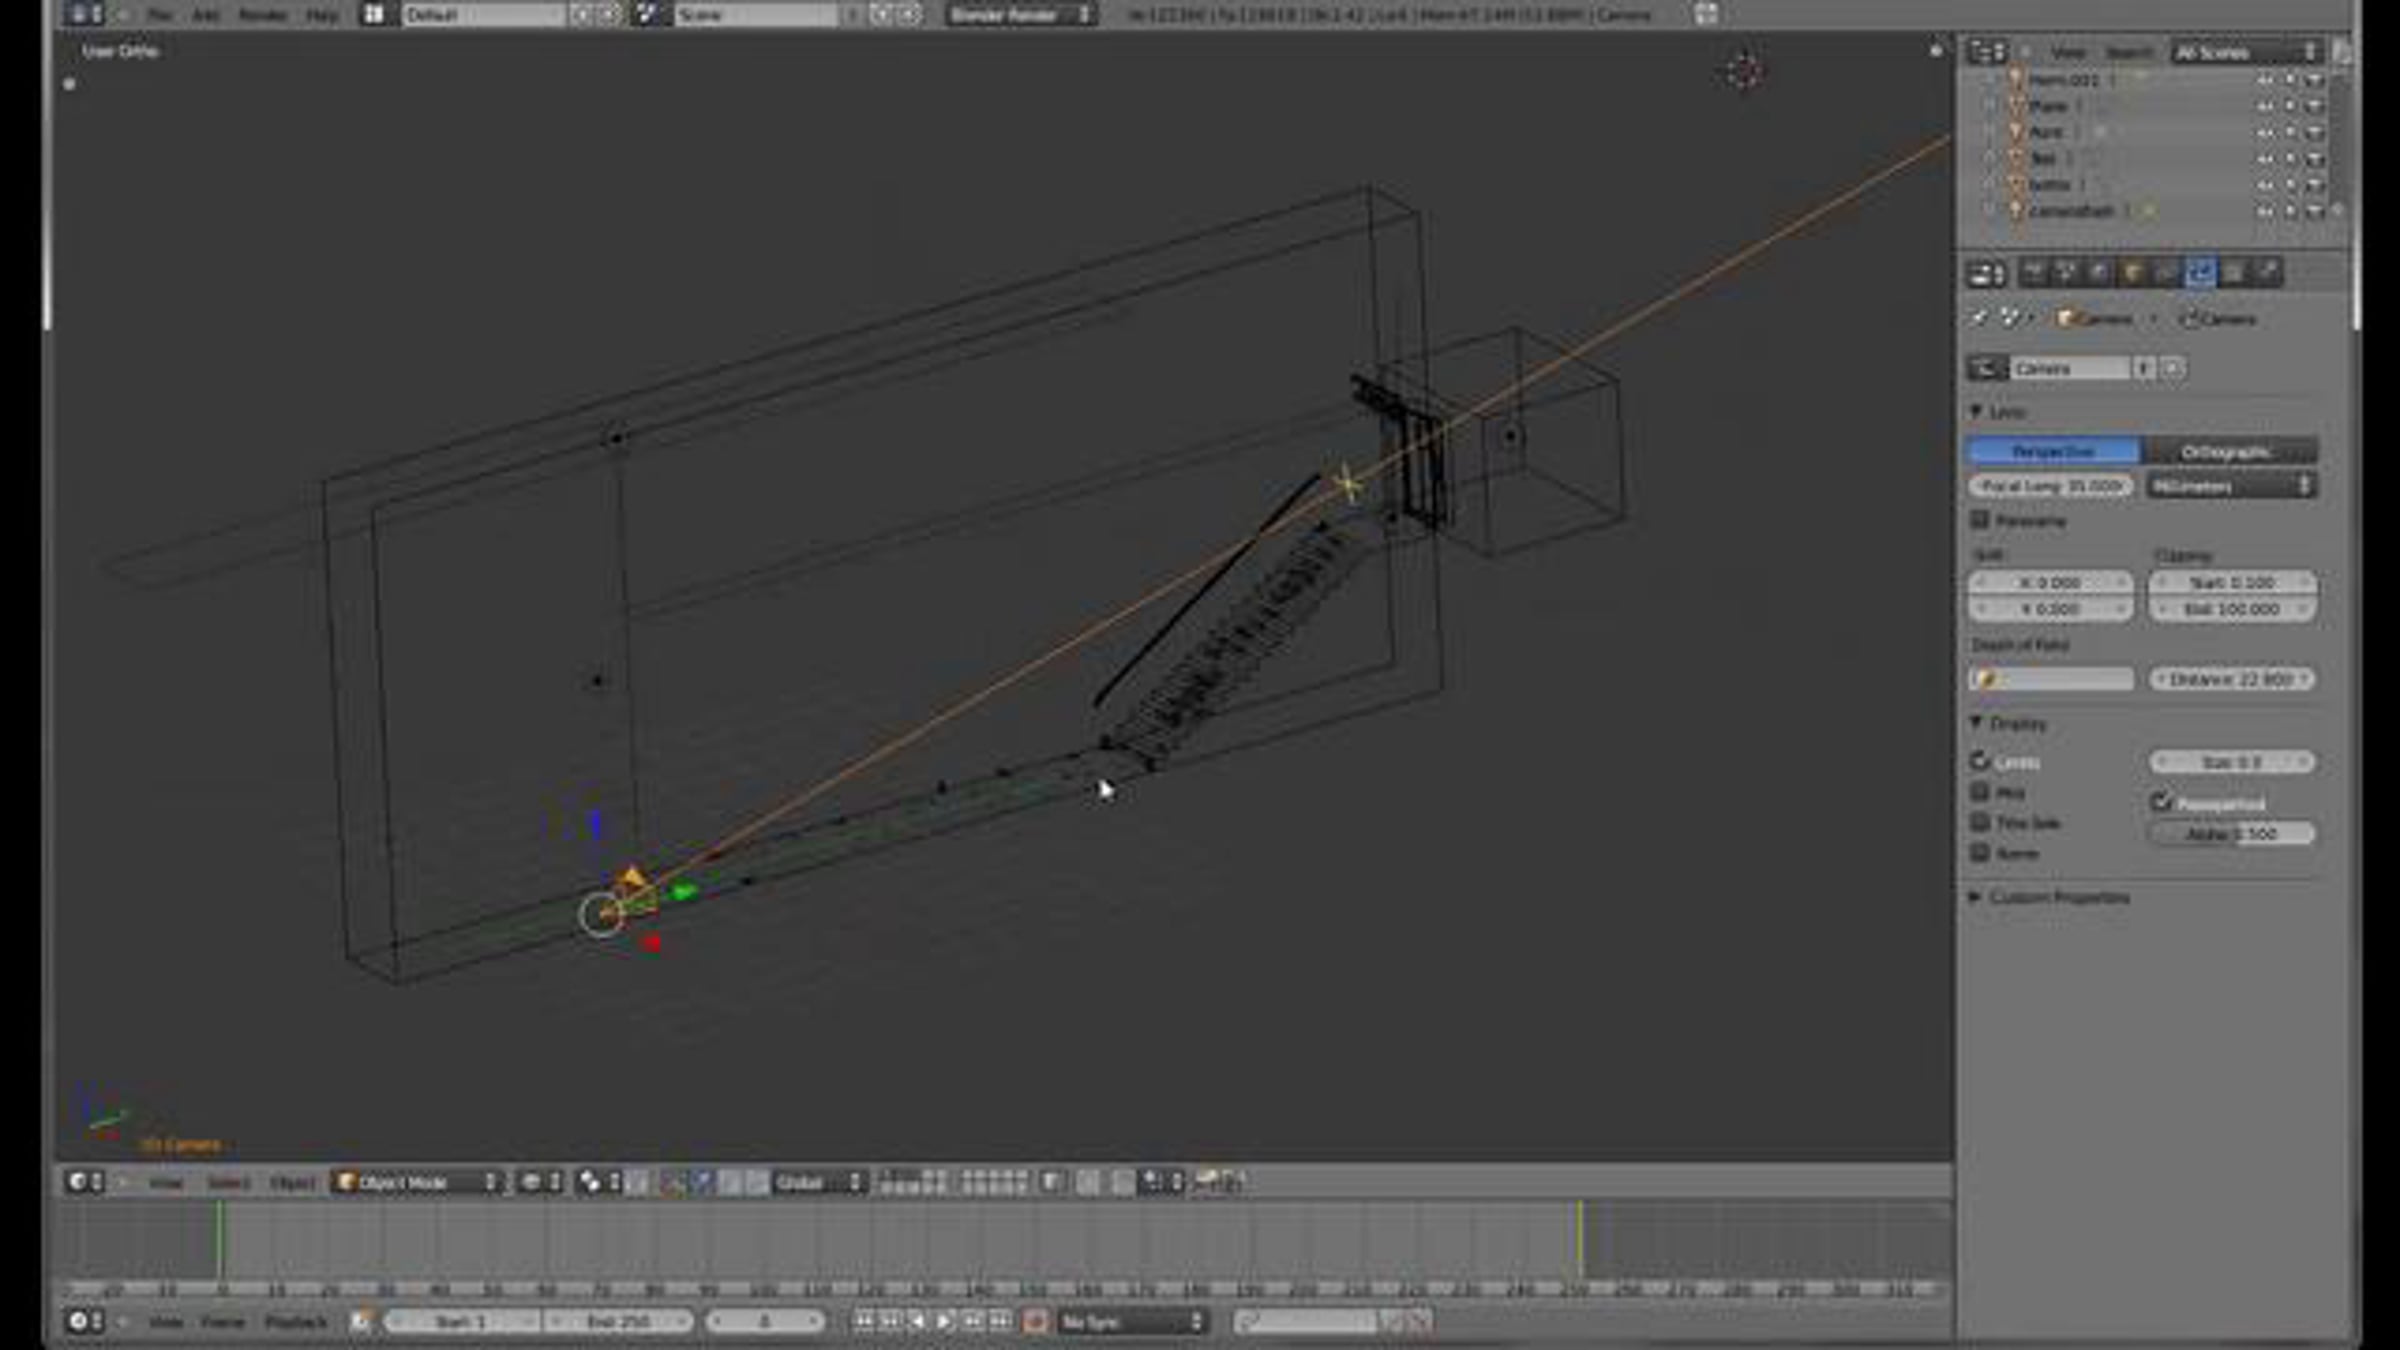The height and width of the screenshot is (1350, 2400).
Task: Collapse the Lens panel section
Action: pos(1977,412)
